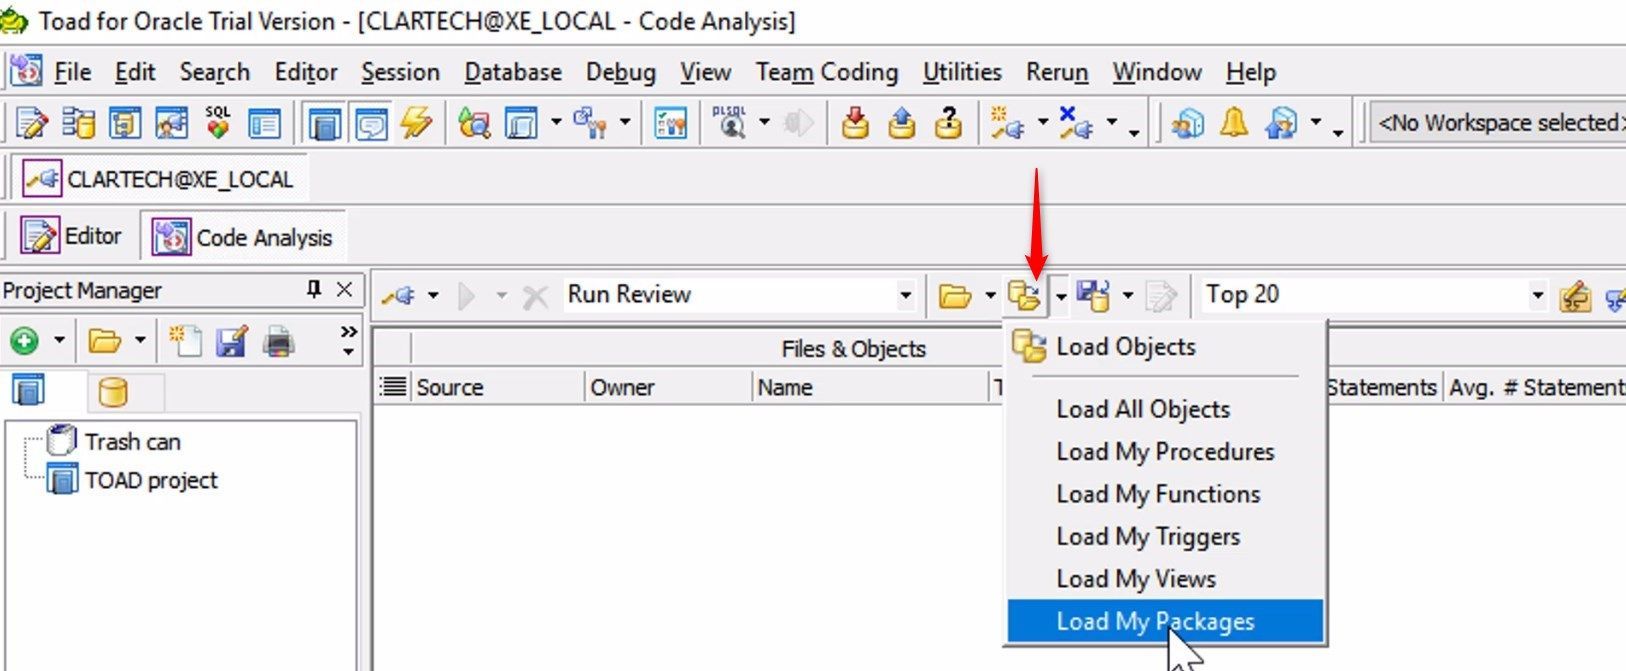Viewport: 1626px width, 671px height.
Task: Sort by the Avg. # Statements column header
Action: coord(1535,387)
